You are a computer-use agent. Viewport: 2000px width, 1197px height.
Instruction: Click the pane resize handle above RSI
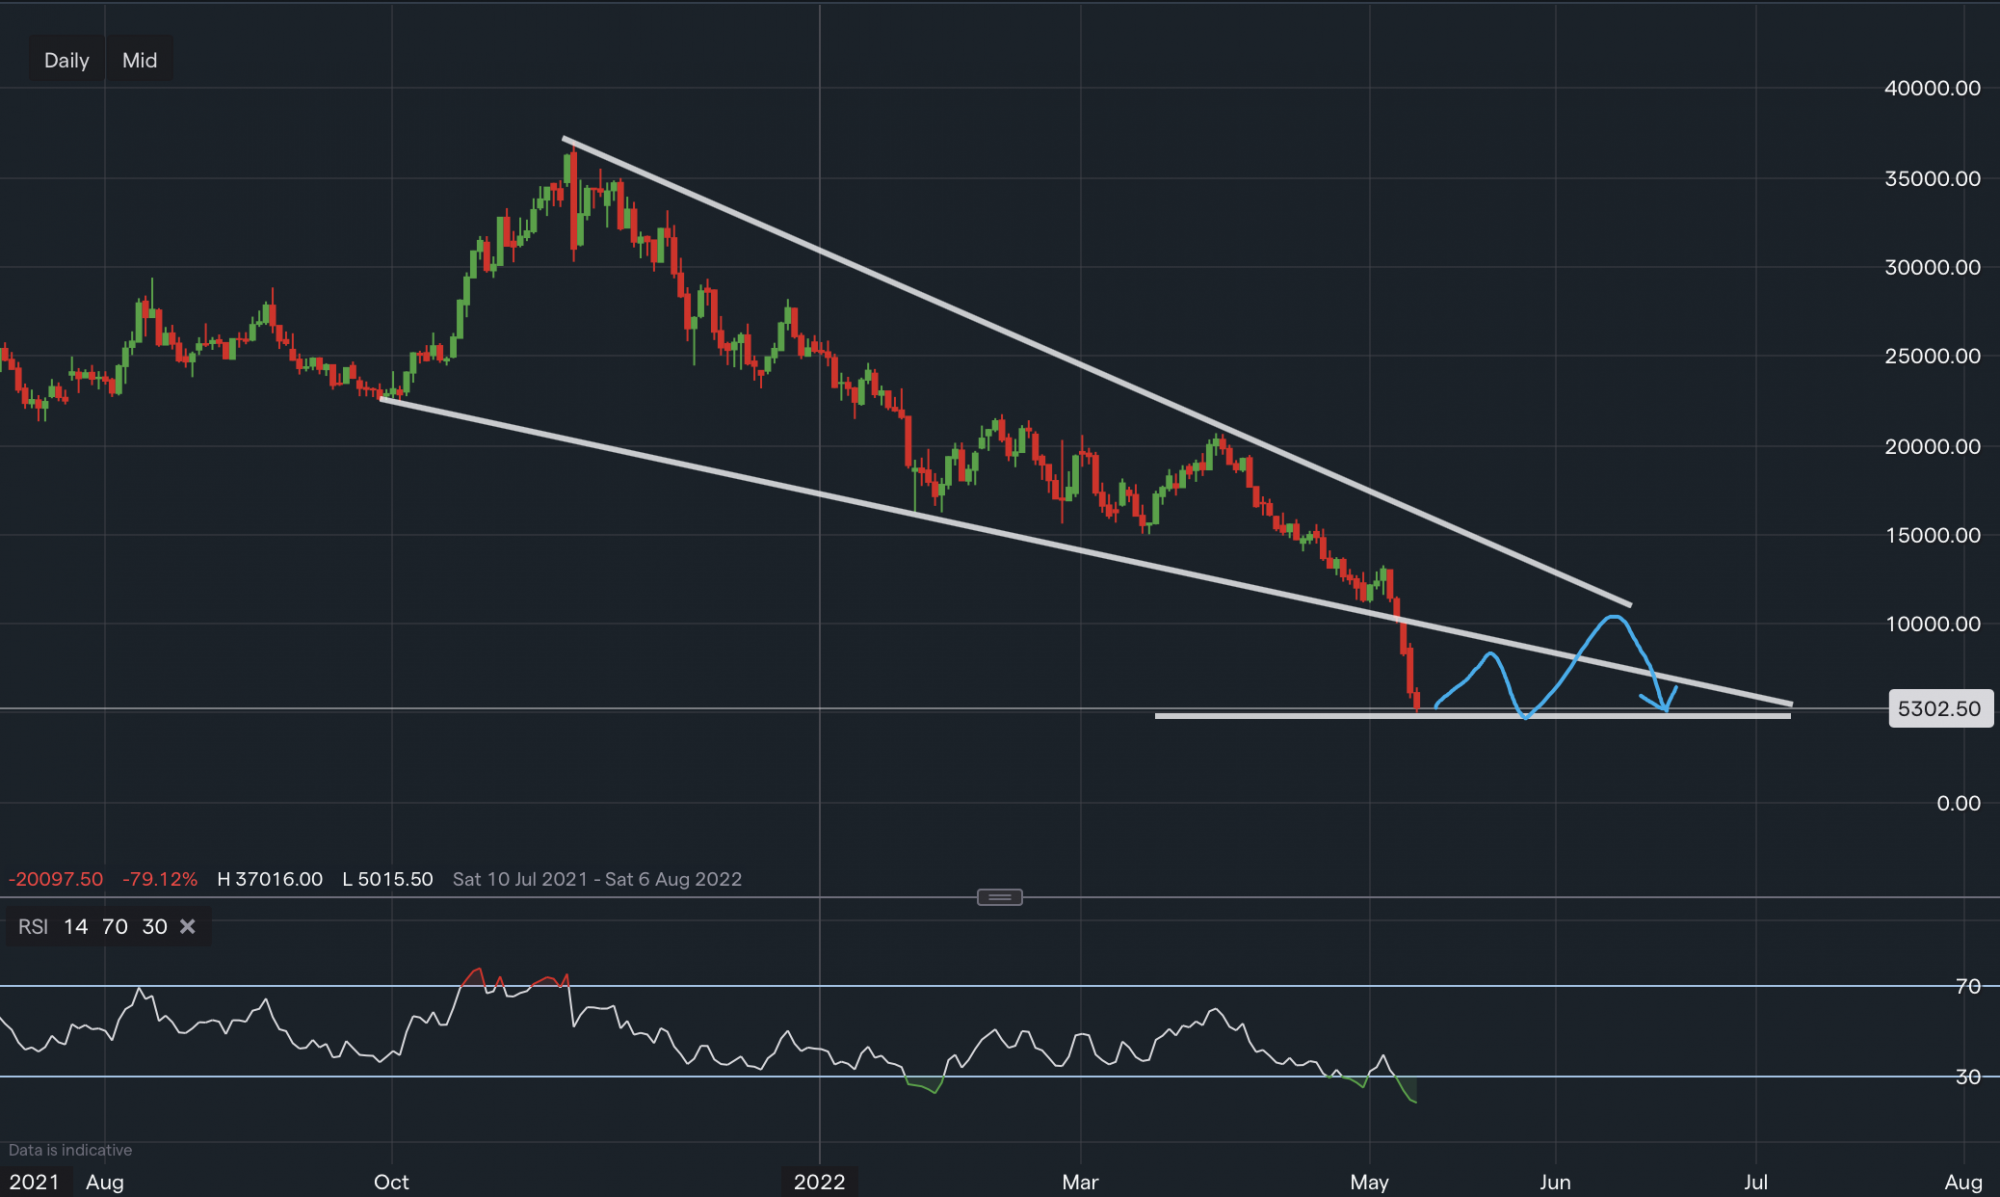click(x=999, y=897)
